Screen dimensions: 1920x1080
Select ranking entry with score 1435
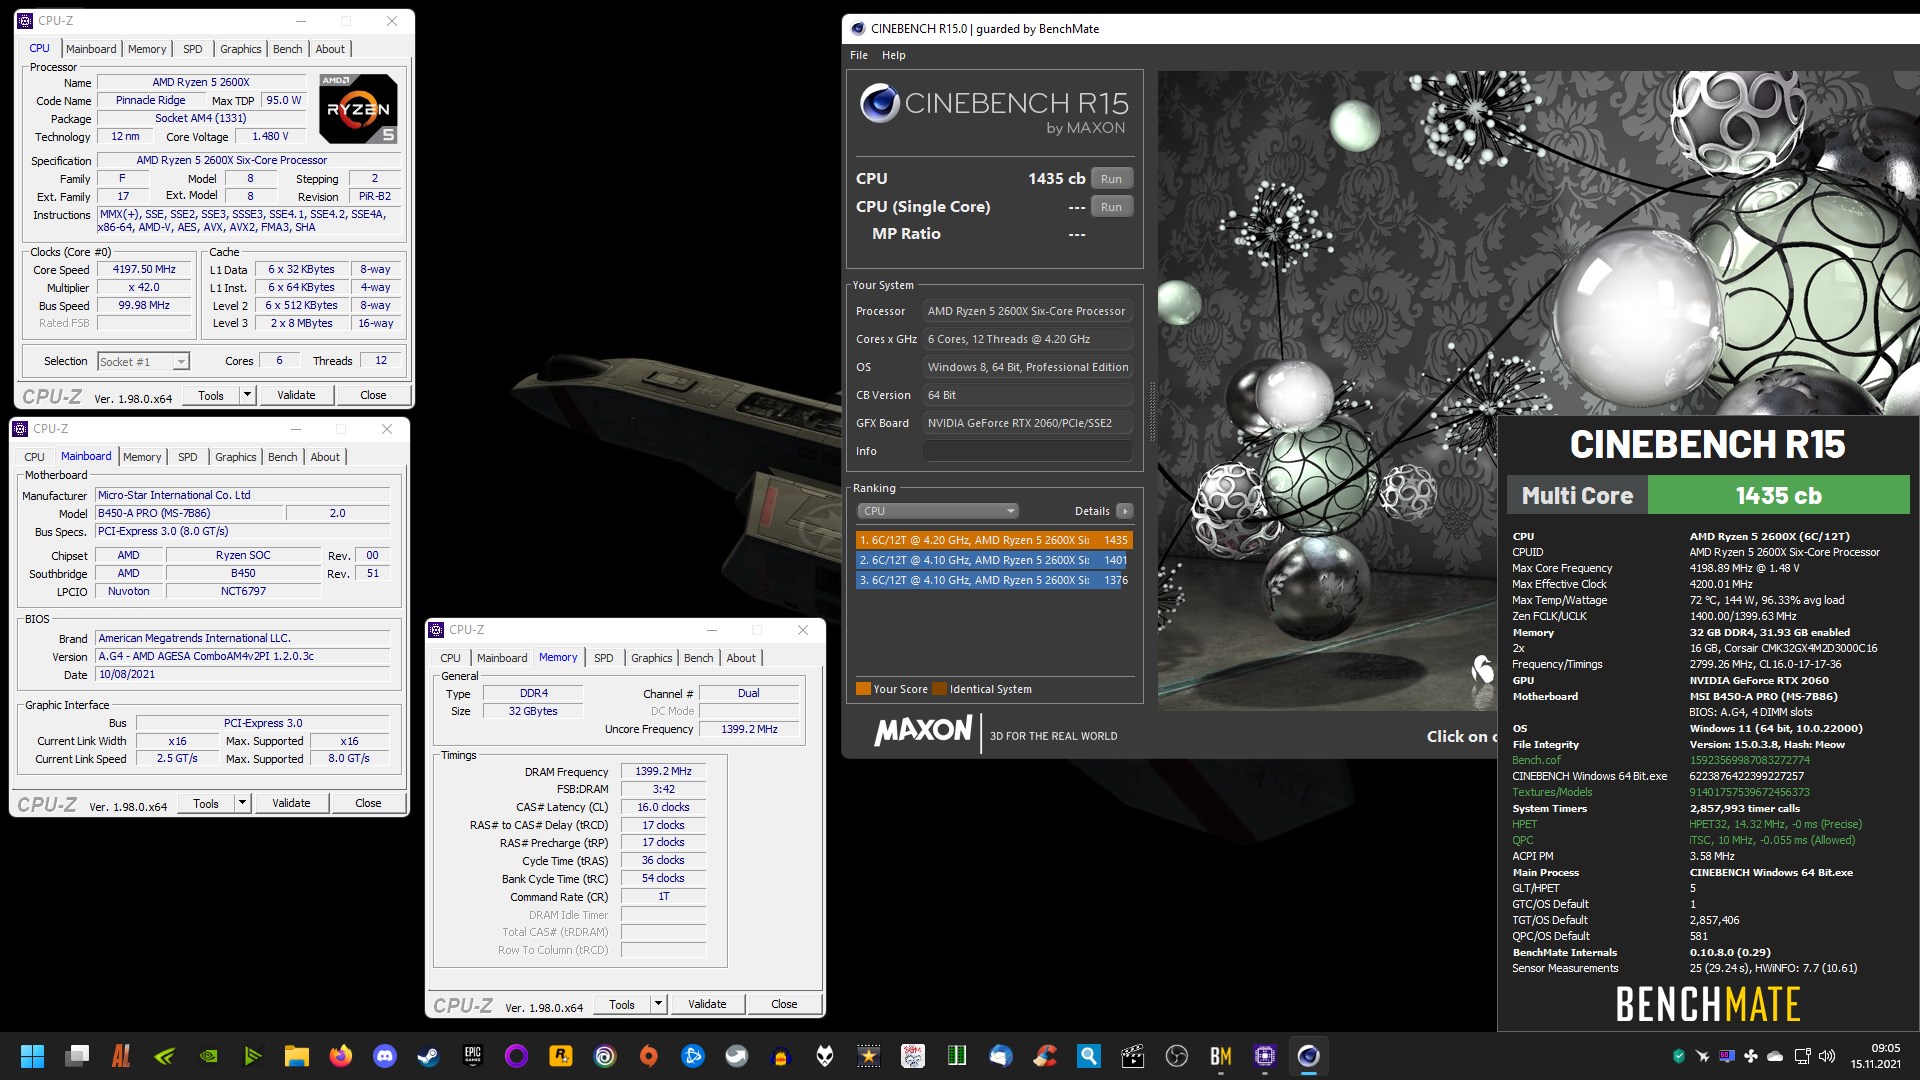pos(994,540)
